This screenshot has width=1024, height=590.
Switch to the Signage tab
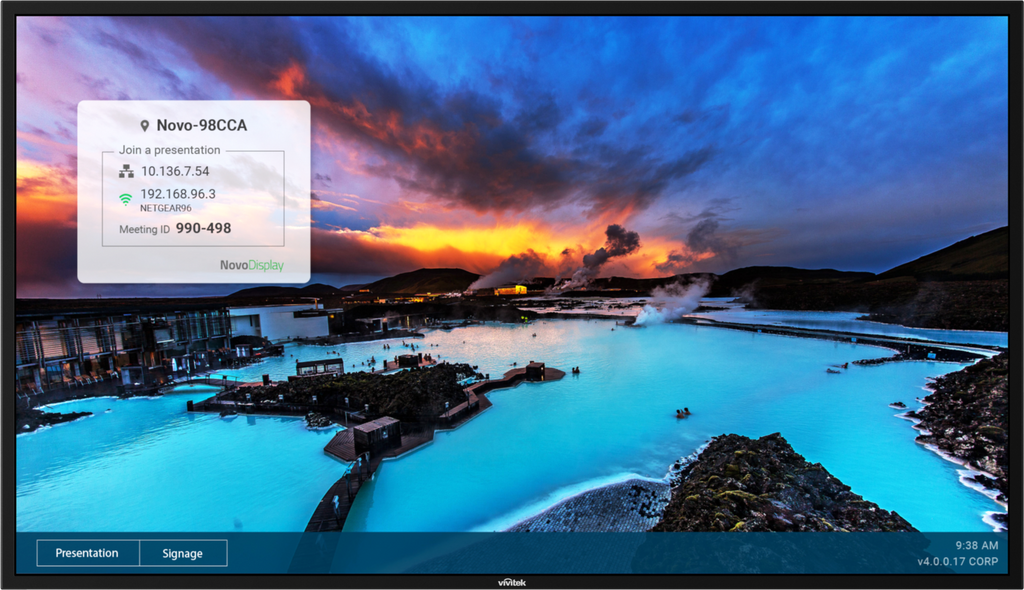(182, 553)
